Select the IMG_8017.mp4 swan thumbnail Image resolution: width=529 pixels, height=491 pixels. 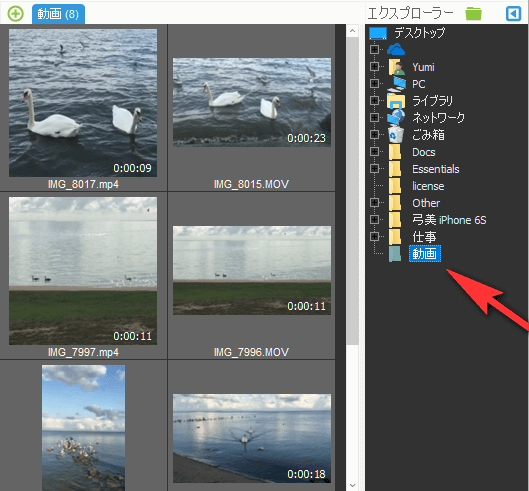point(83,103)
